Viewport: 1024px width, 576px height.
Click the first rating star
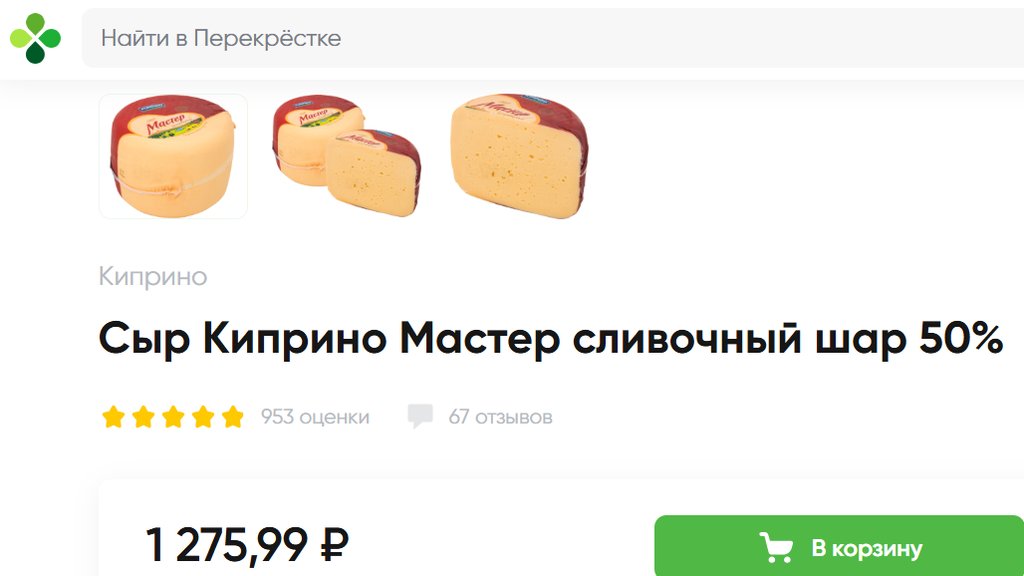(114, 417)
